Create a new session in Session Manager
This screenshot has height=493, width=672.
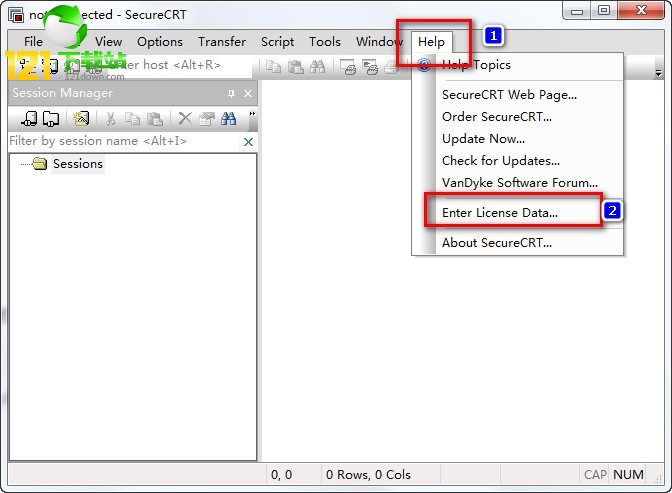coord(29,118)
